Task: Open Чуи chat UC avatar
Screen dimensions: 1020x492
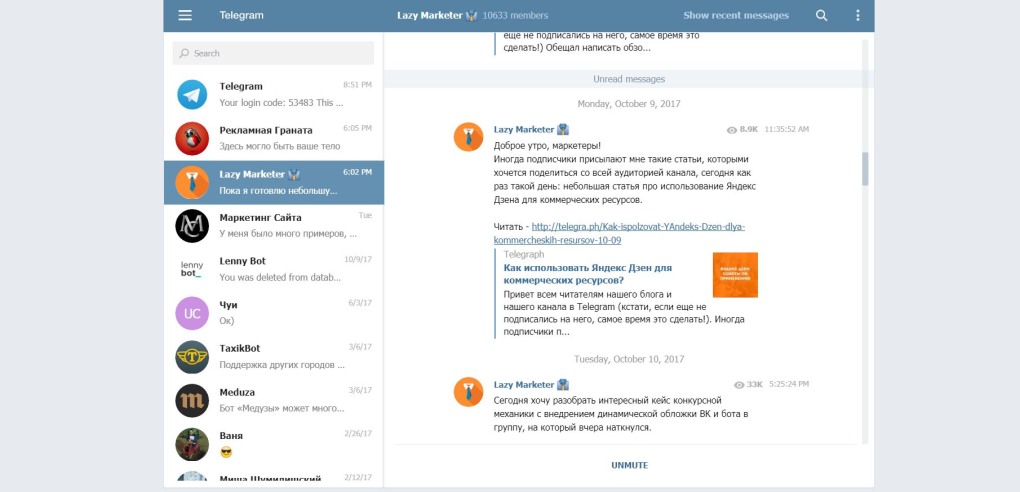Action: (x=192, y=313)
